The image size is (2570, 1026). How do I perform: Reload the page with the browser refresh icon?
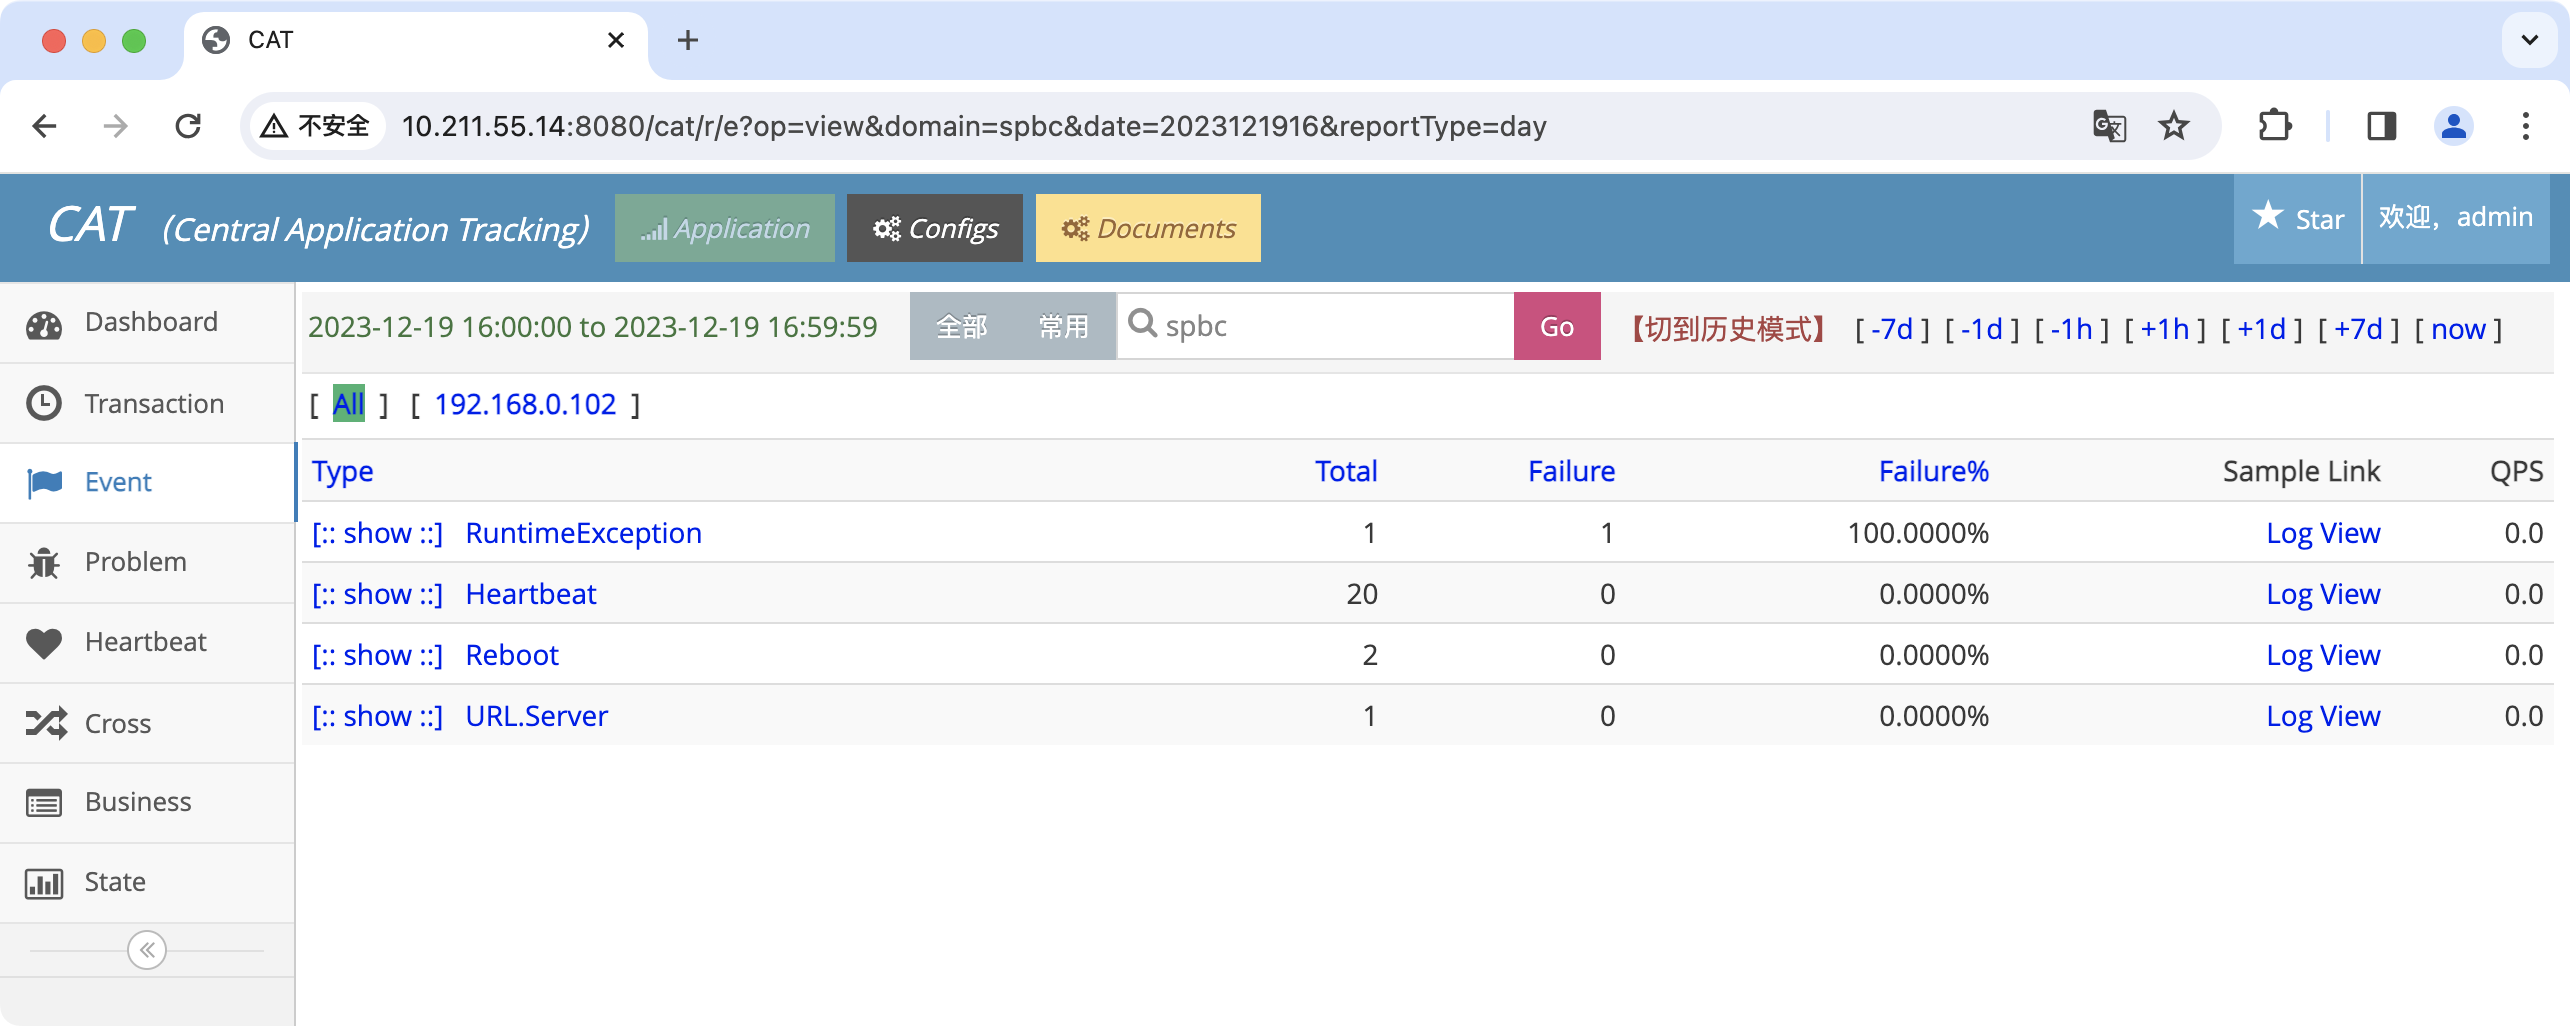(x=188, y=126)
